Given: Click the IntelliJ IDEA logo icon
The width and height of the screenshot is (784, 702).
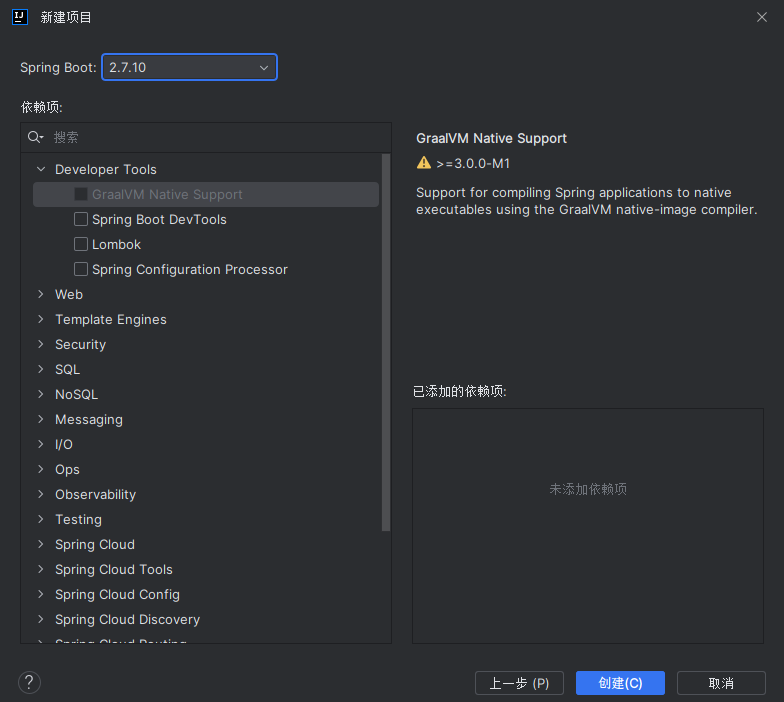Looking at the screenshot, I should tap(20, 17).
